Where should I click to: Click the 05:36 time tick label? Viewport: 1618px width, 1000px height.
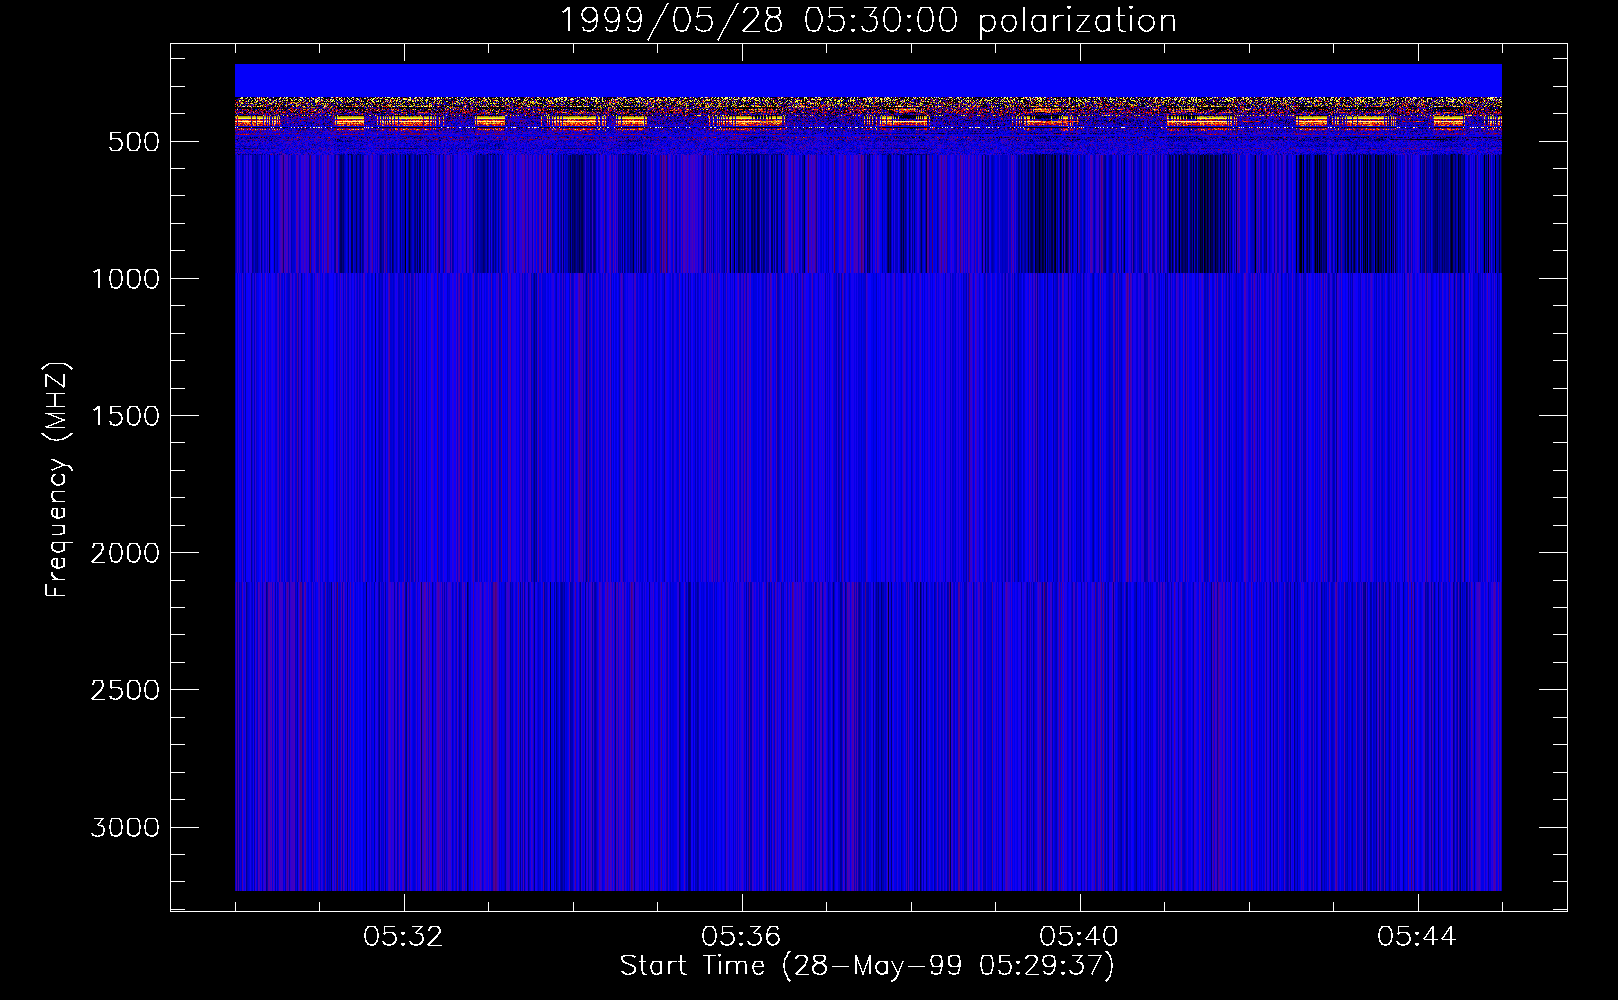pyautogui.click(x=741, y=937)
